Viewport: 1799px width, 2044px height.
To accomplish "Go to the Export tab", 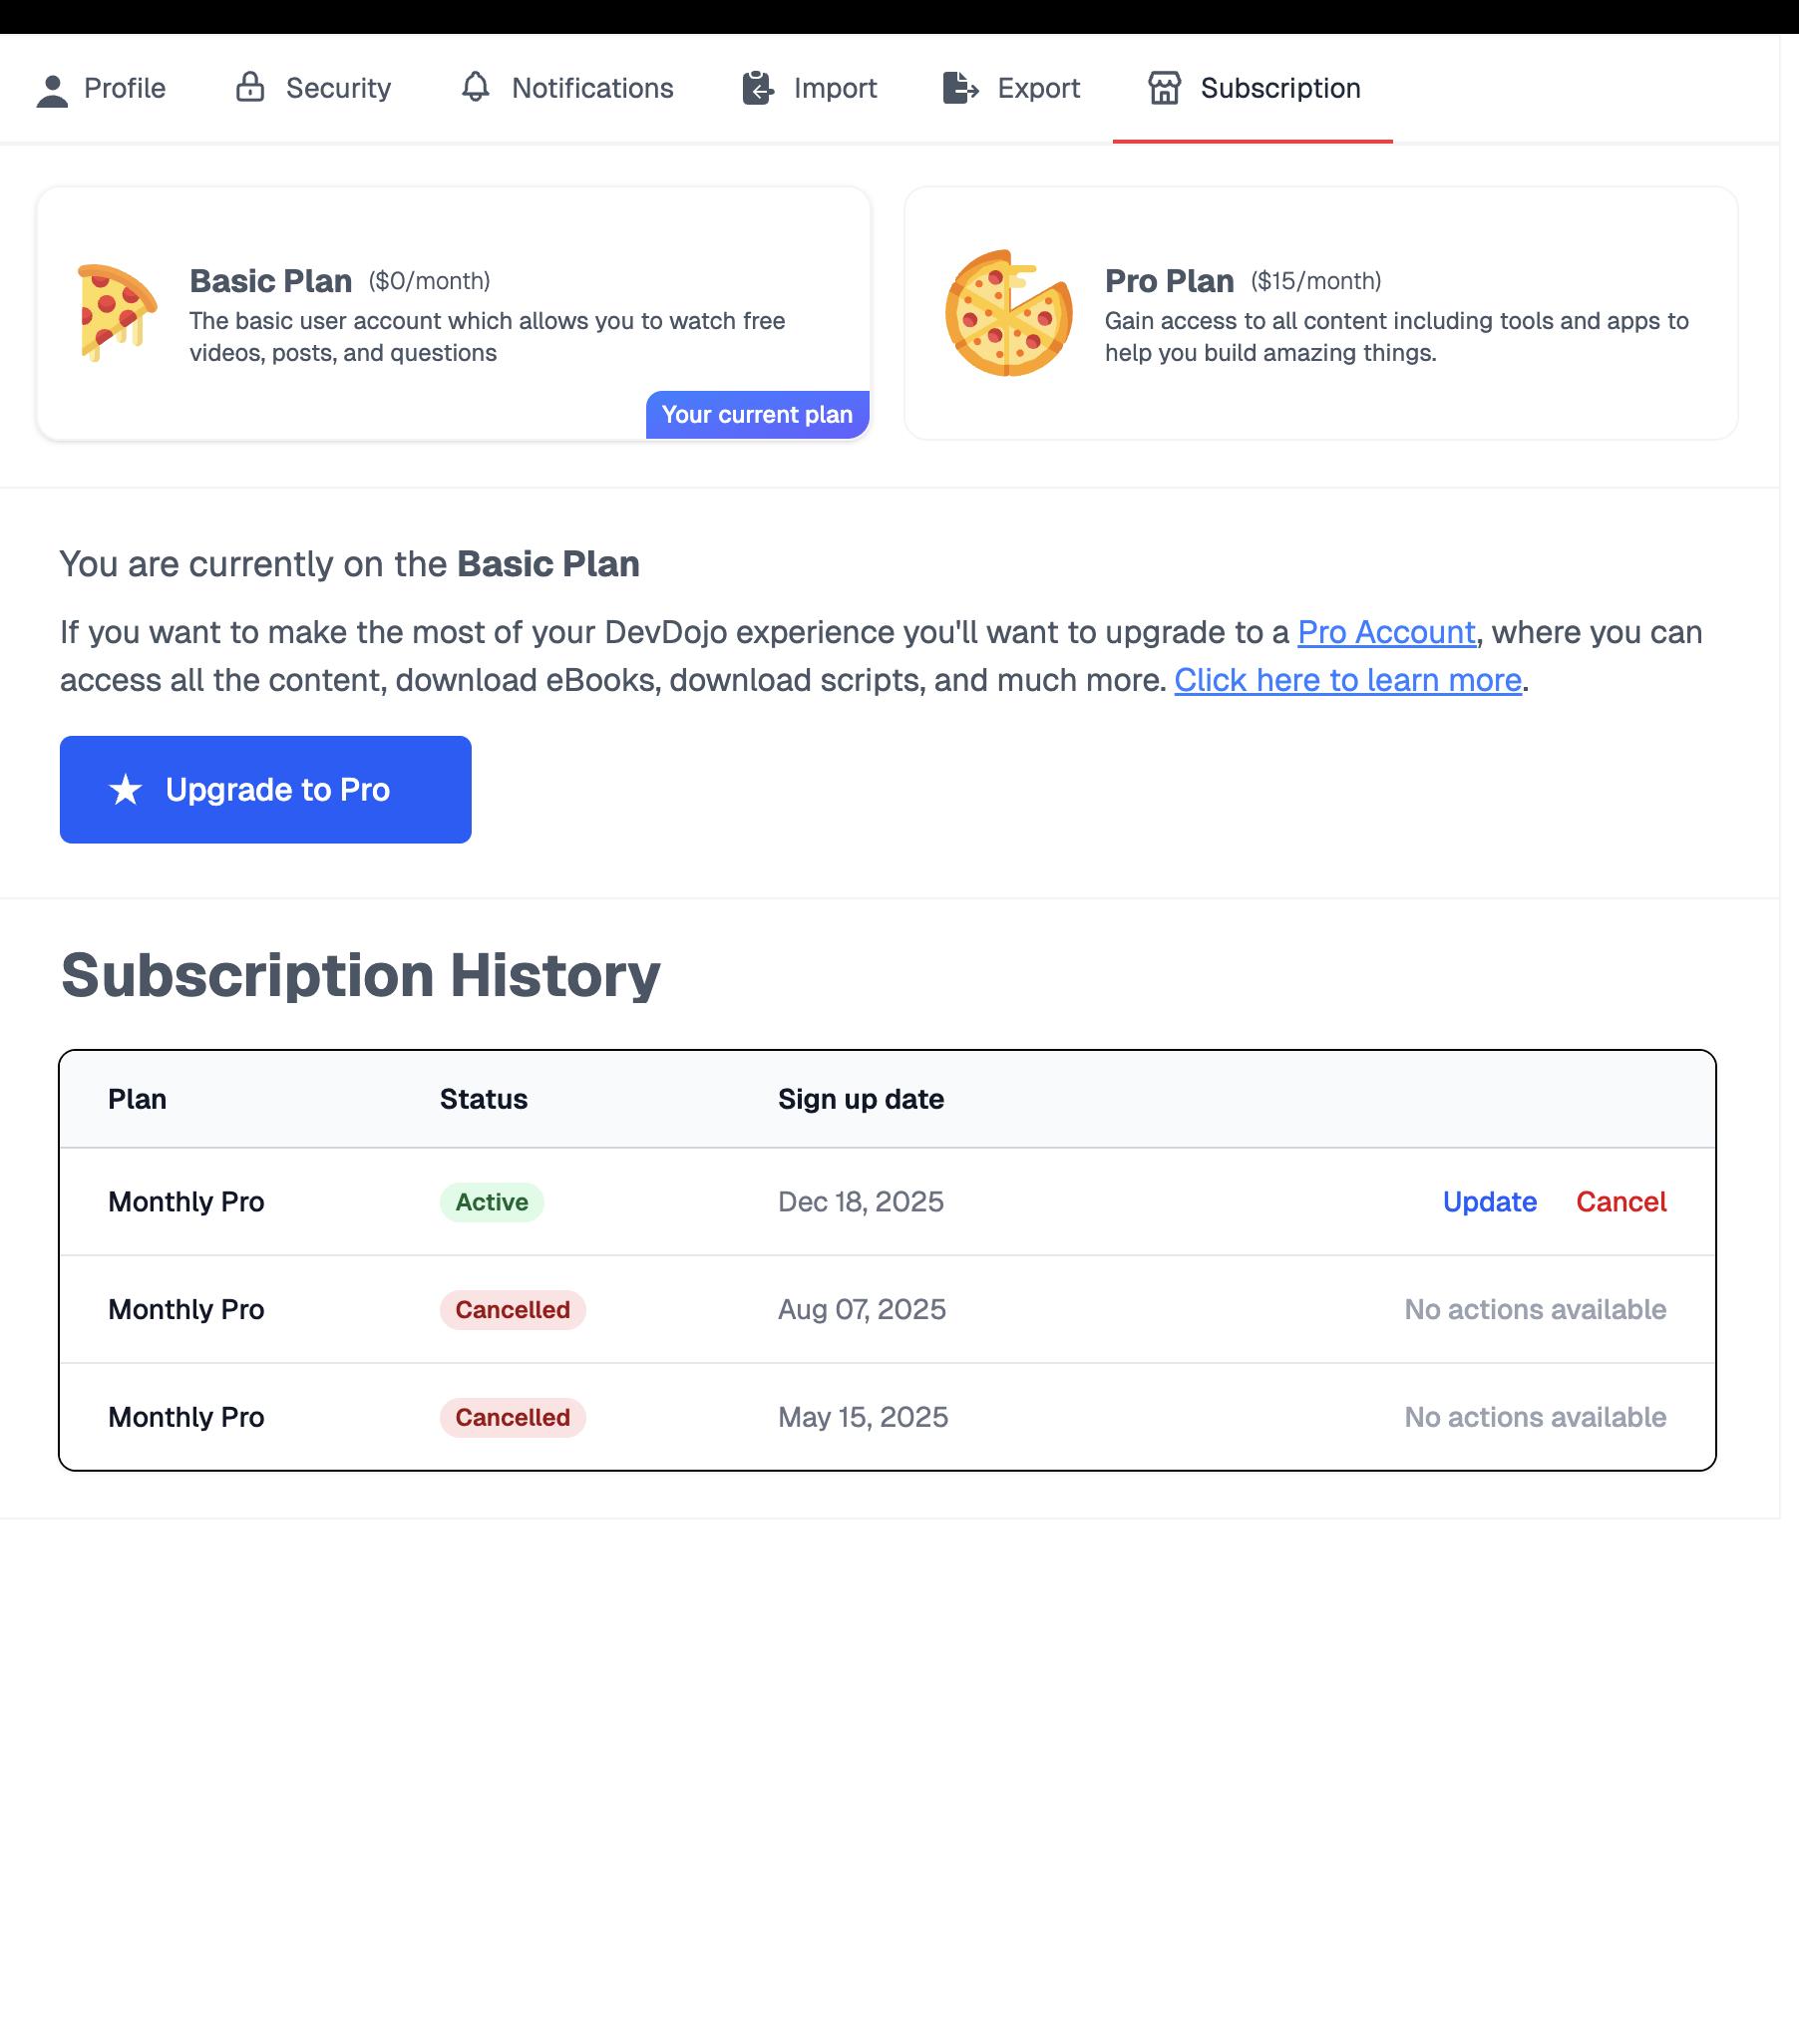I will tap(1038, 88).
